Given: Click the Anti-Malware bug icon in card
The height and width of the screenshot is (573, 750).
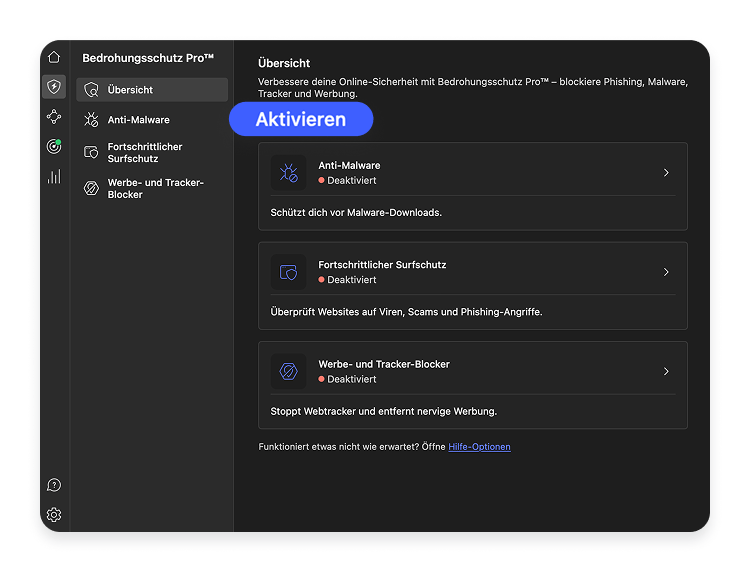Looking at the screenshot, I should click(288, 173).
